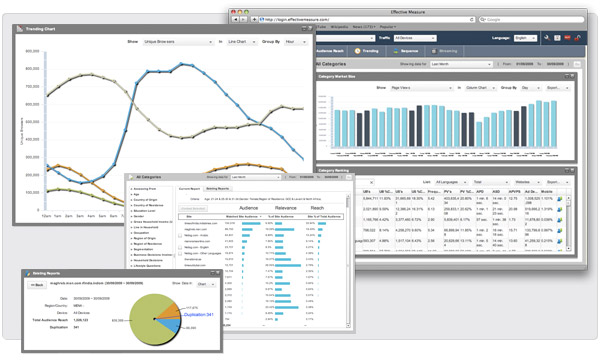
Task: Open Export dropdown in Category Ranking
Action: pos(558,182)
